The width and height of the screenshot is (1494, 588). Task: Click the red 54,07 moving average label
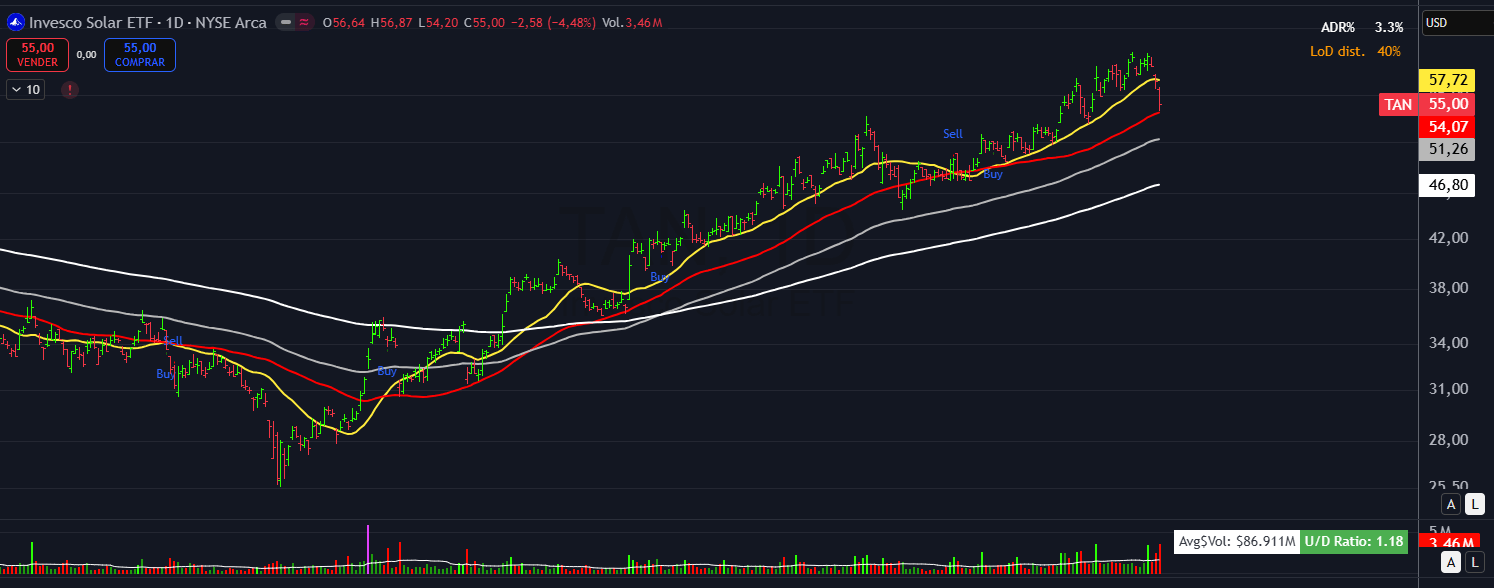pyautogui.click(x=1448, y=126)
